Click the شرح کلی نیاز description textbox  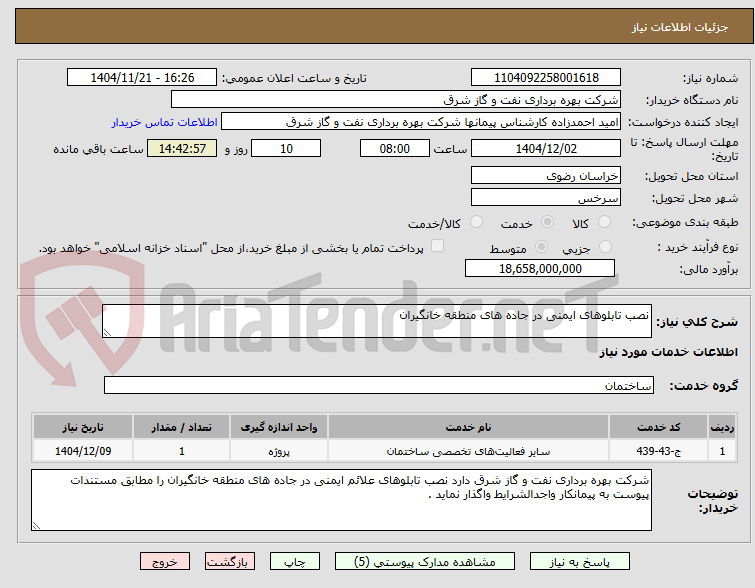[377, 321]
